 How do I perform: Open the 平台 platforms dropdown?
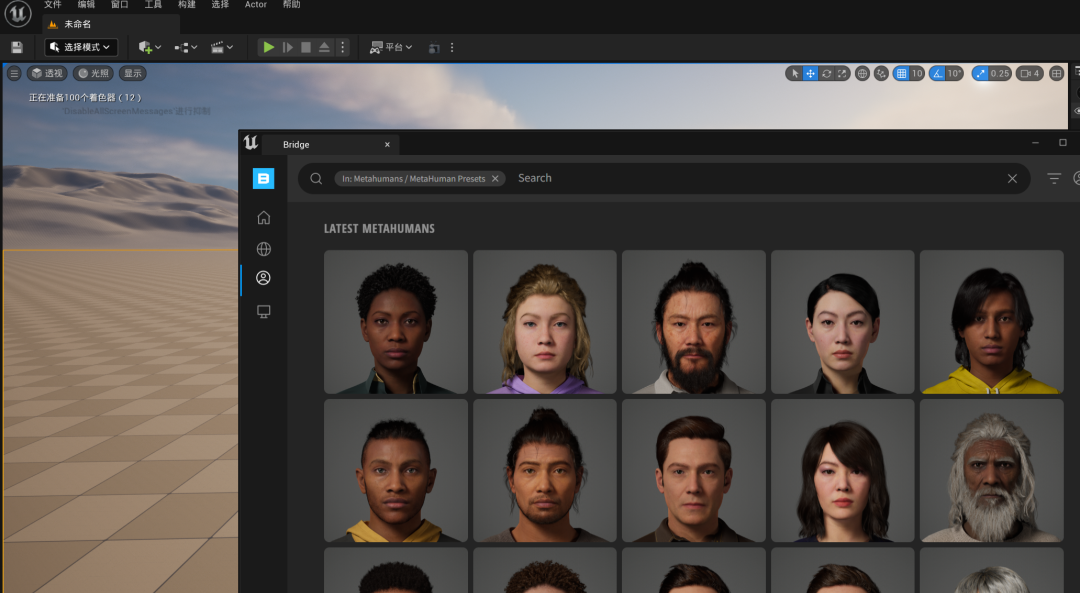coord(391,47)
